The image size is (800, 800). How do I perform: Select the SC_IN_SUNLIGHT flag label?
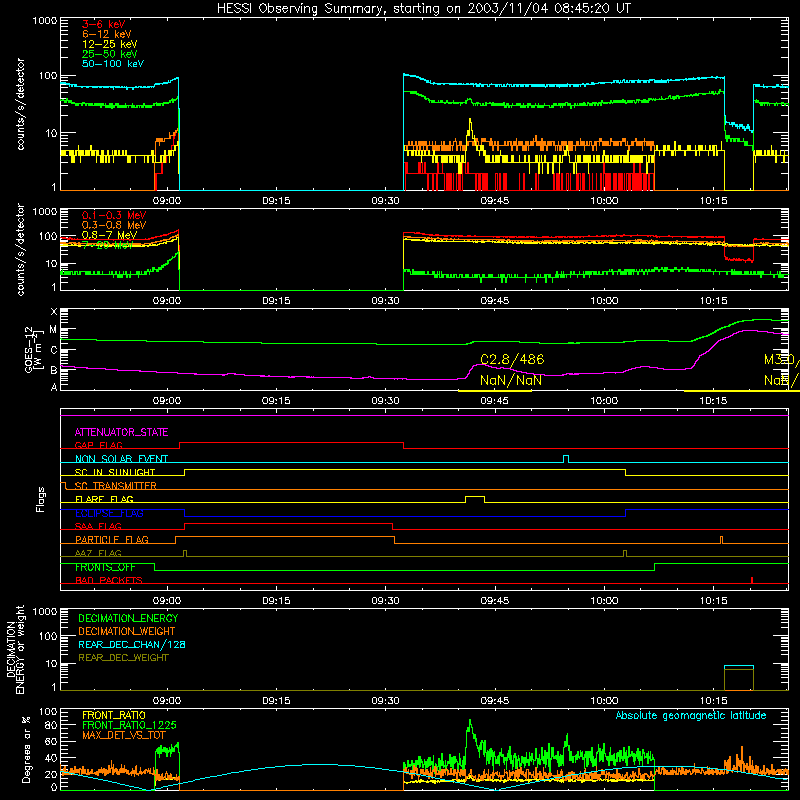click(x=115, y=472)
